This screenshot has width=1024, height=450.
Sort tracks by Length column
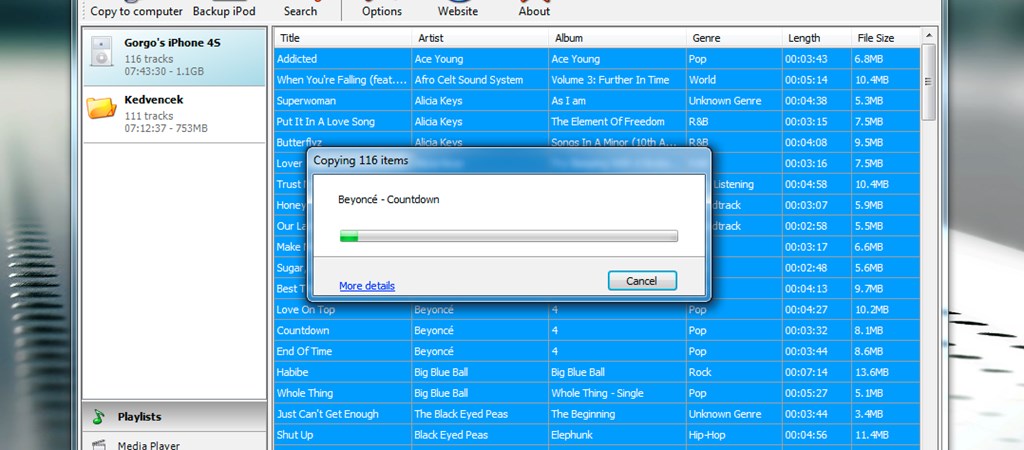click(x=816, y=38)
